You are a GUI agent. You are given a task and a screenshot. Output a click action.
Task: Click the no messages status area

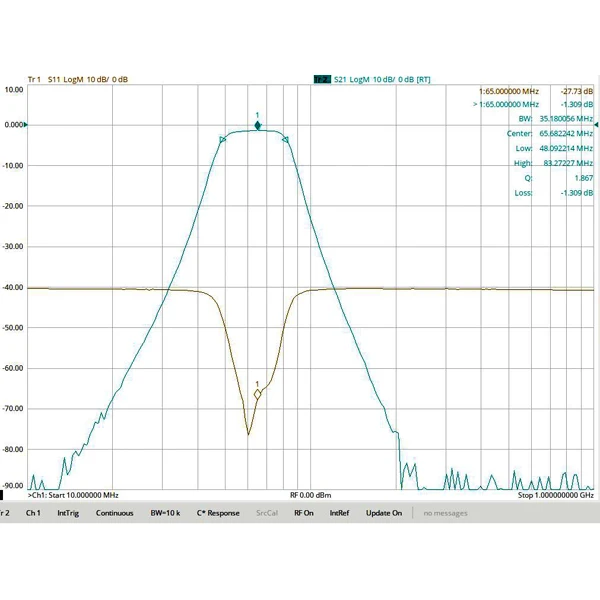[x=445, y=513]
